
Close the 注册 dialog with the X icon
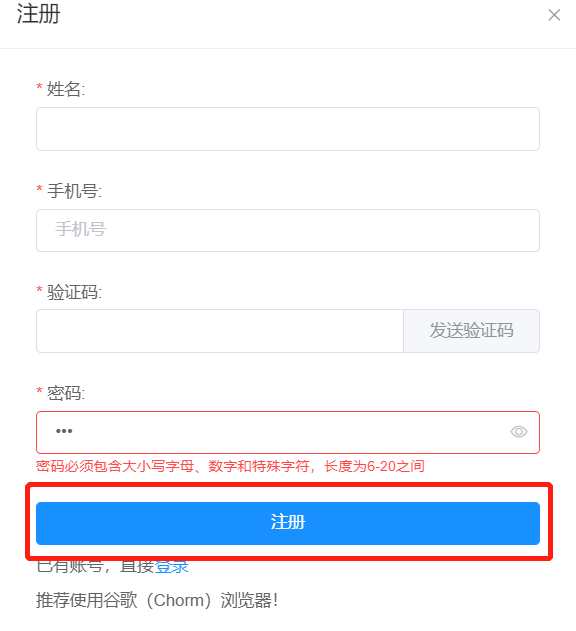coord(554,15)
